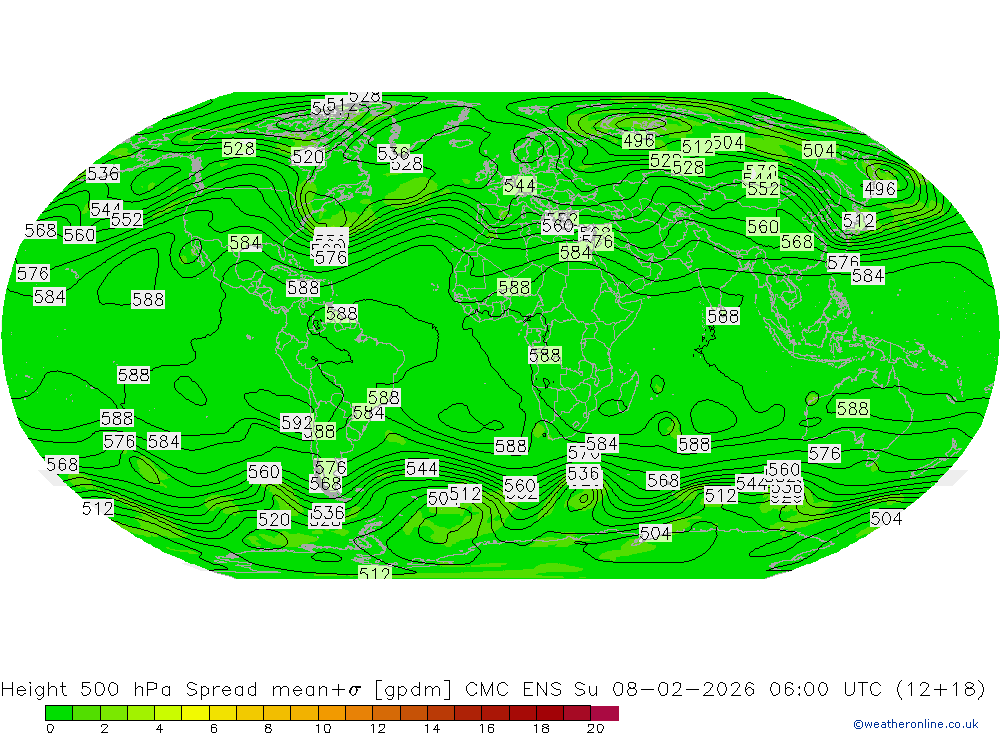Screen dimensions: 1000x733
Task: Select '06:00 UTC' in the caption
Action: click(825, 690)
